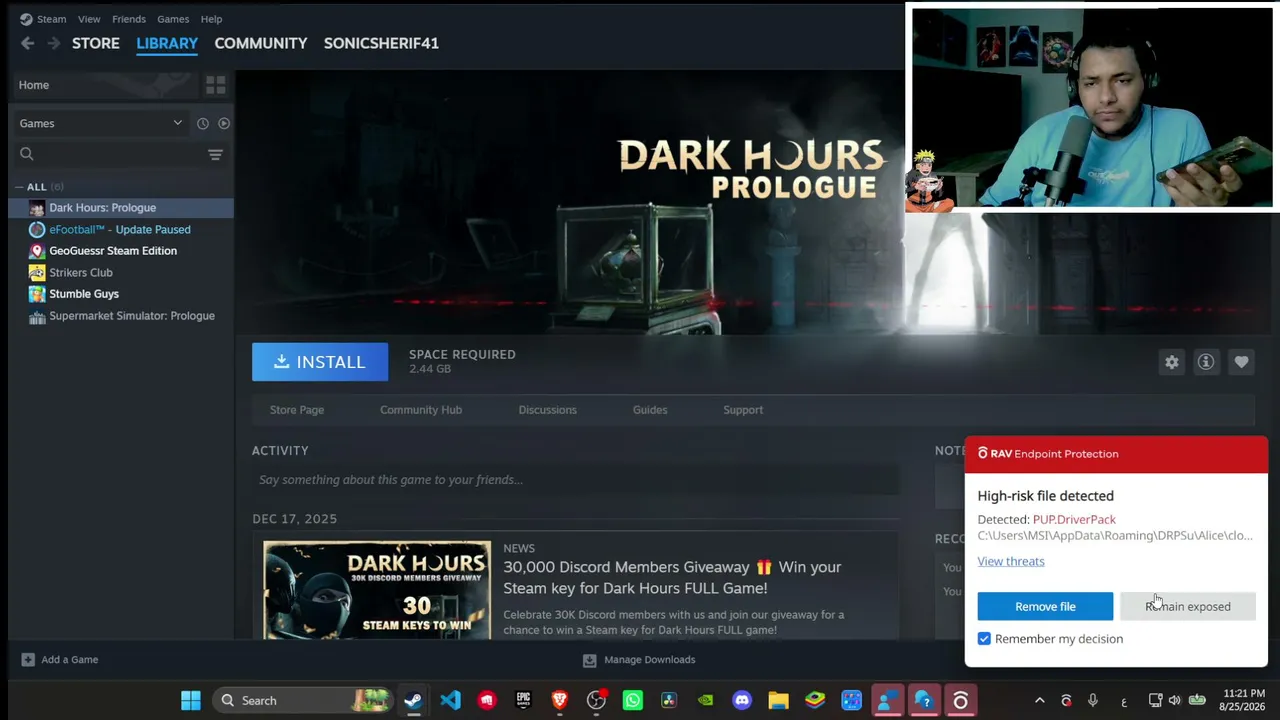
Task: Open Epic Games Launcher from taskbar
Action: point(523,700)
